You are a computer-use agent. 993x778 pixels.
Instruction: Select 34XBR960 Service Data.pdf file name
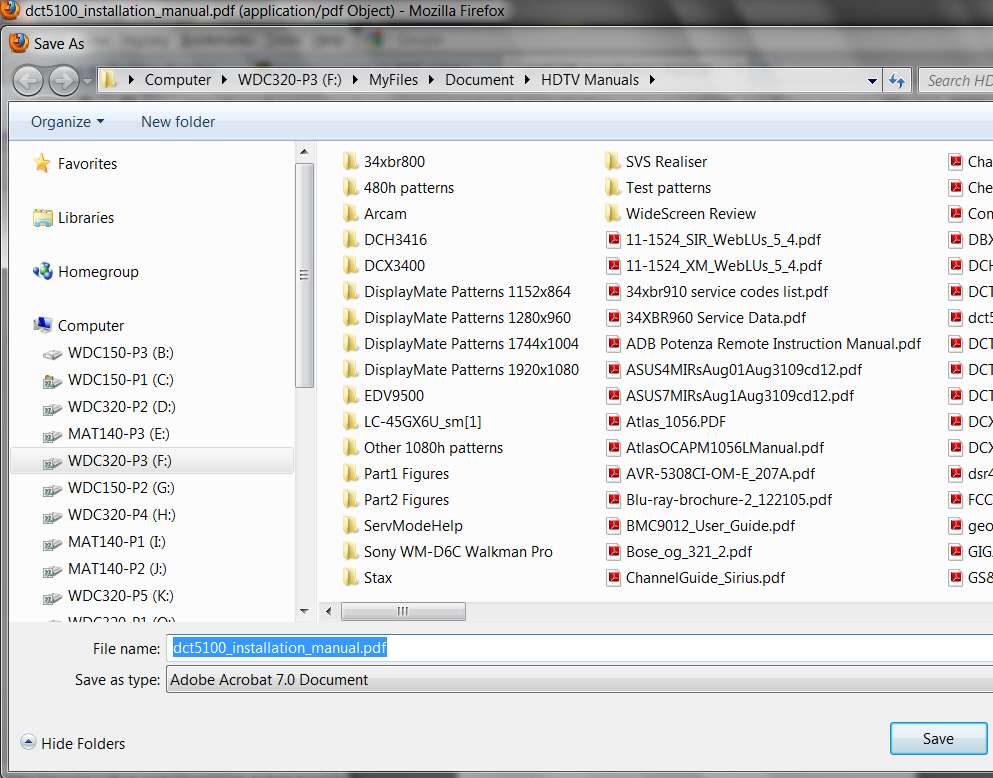[716, 318]
